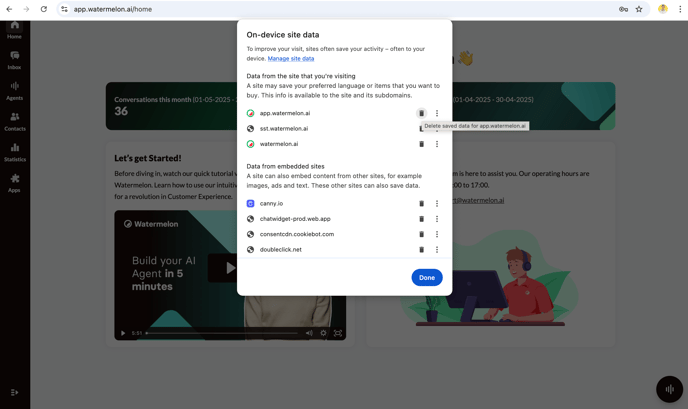Expand the sidebar with the bottom arrow icon
This screenshot has width=688, height=409.
14,392
